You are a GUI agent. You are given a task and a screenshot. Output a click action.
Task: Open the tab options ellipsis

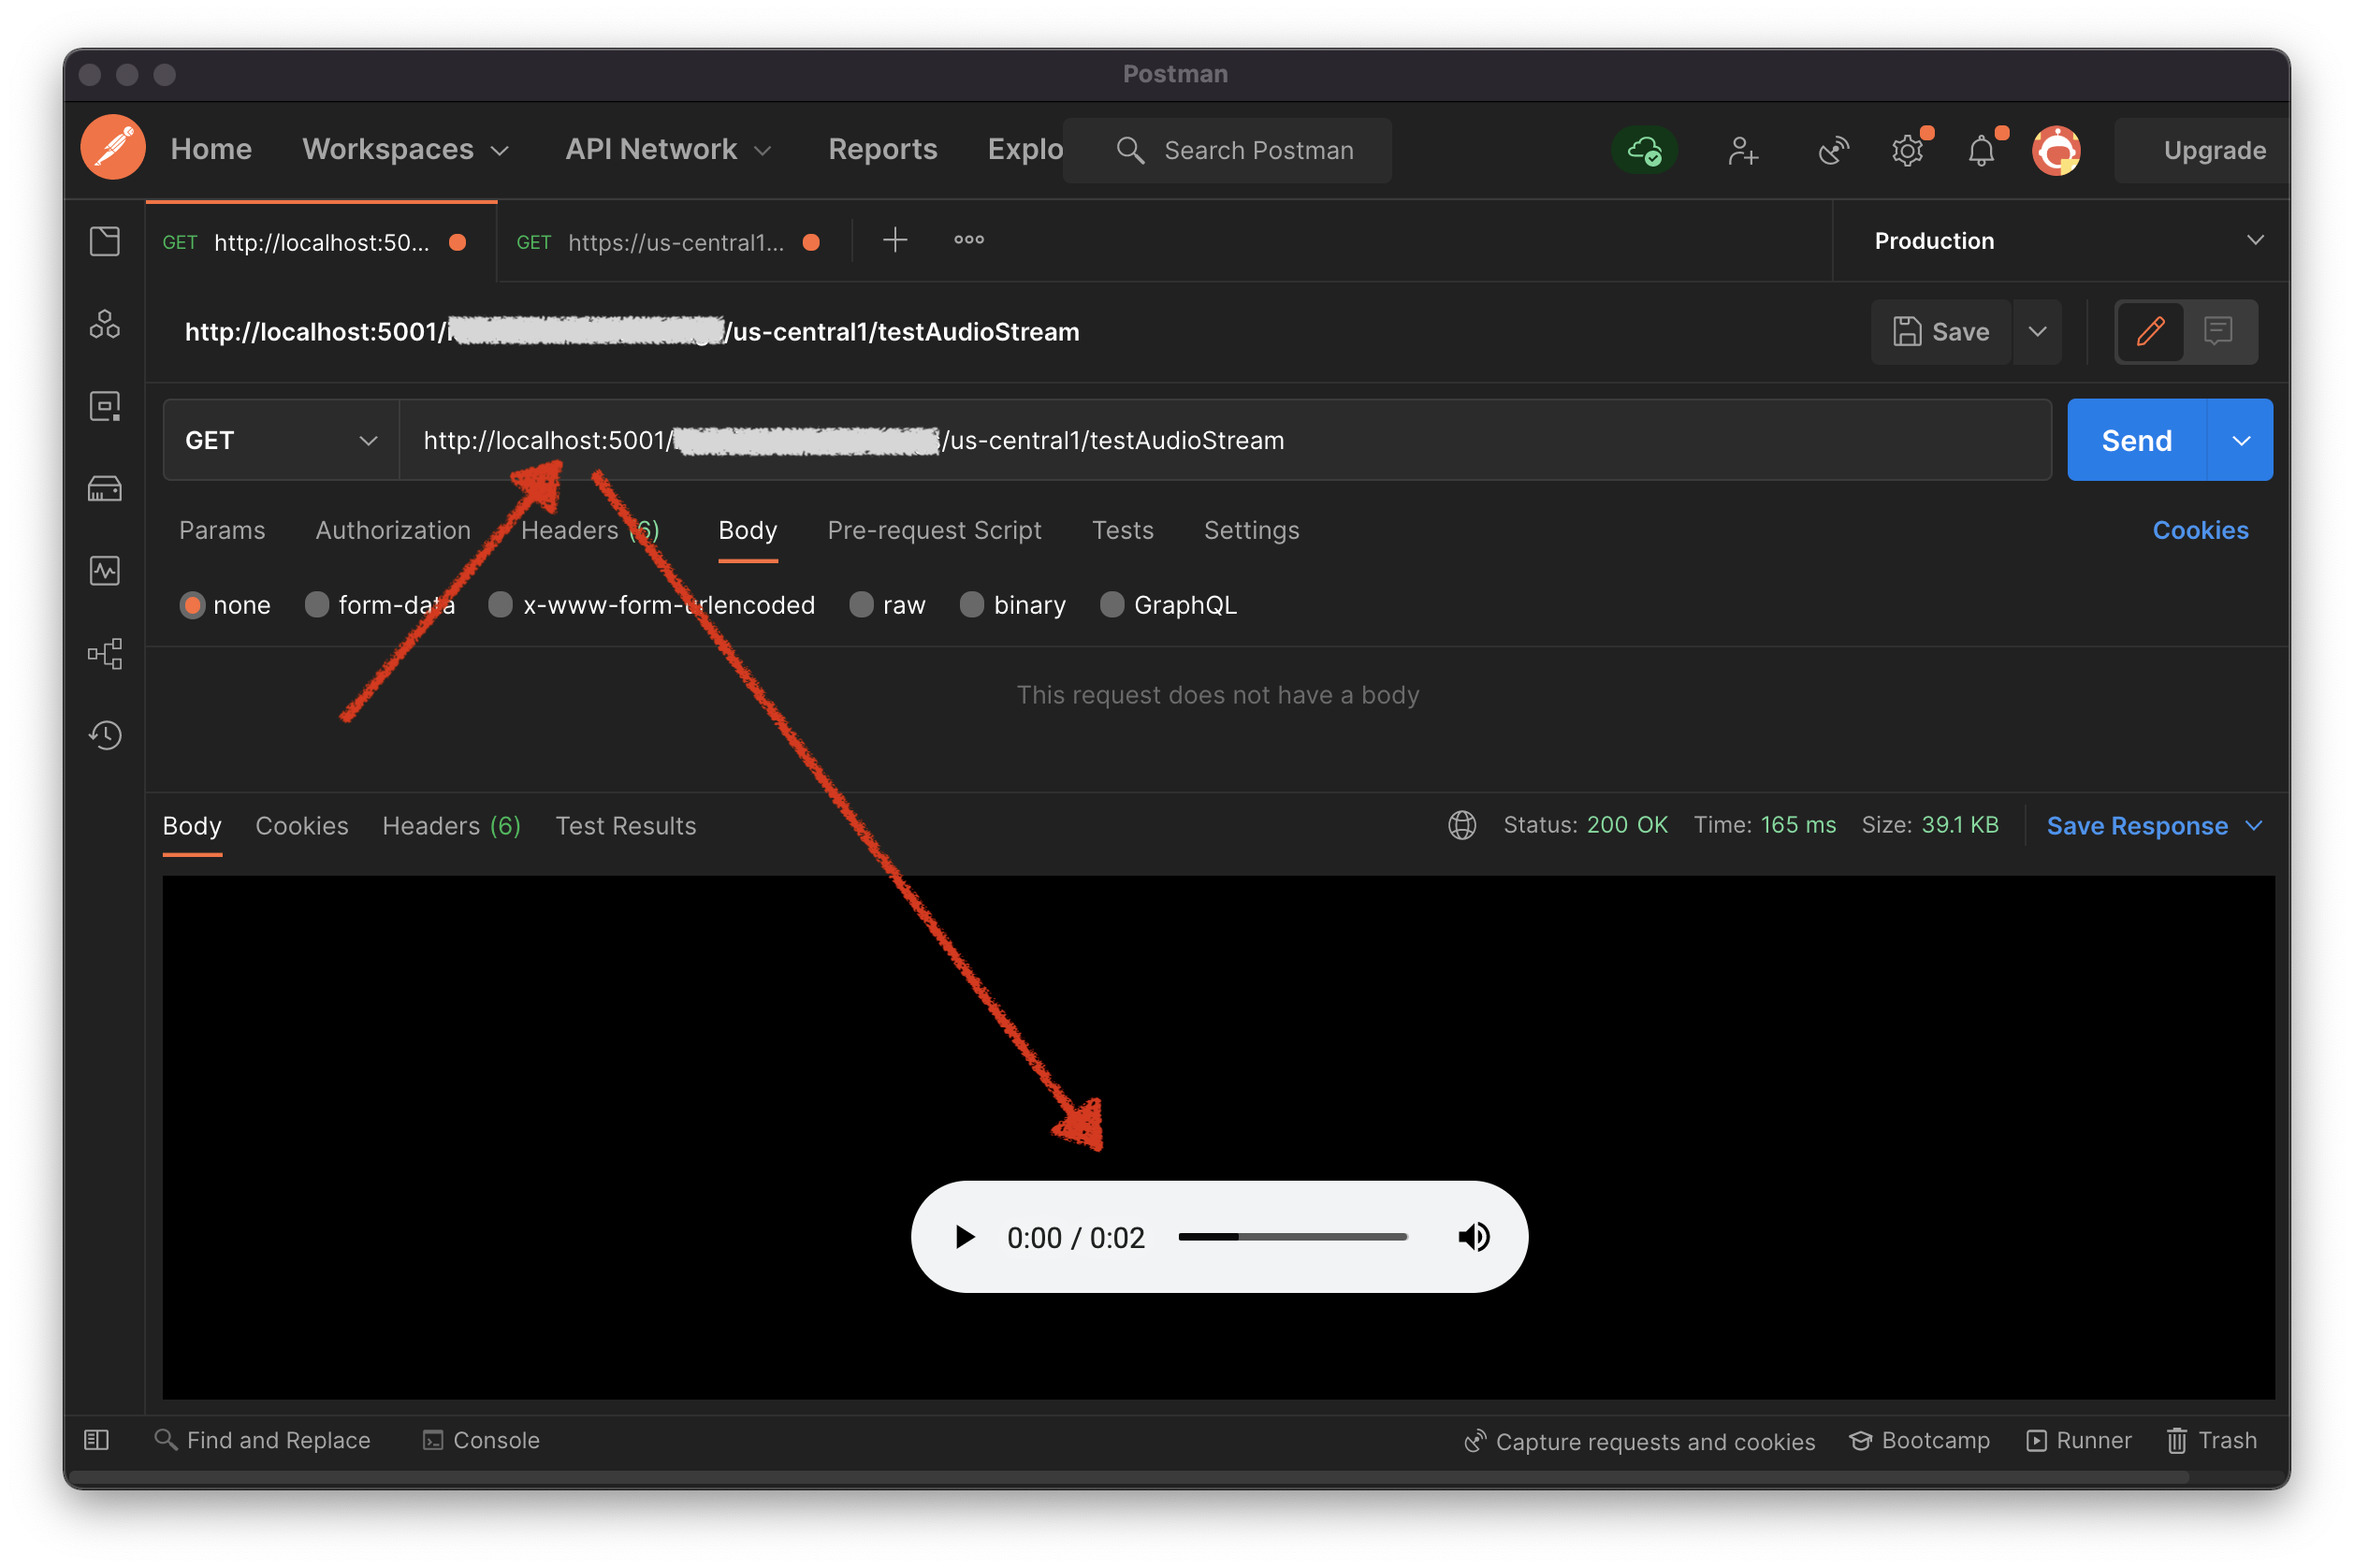(968, 240)
